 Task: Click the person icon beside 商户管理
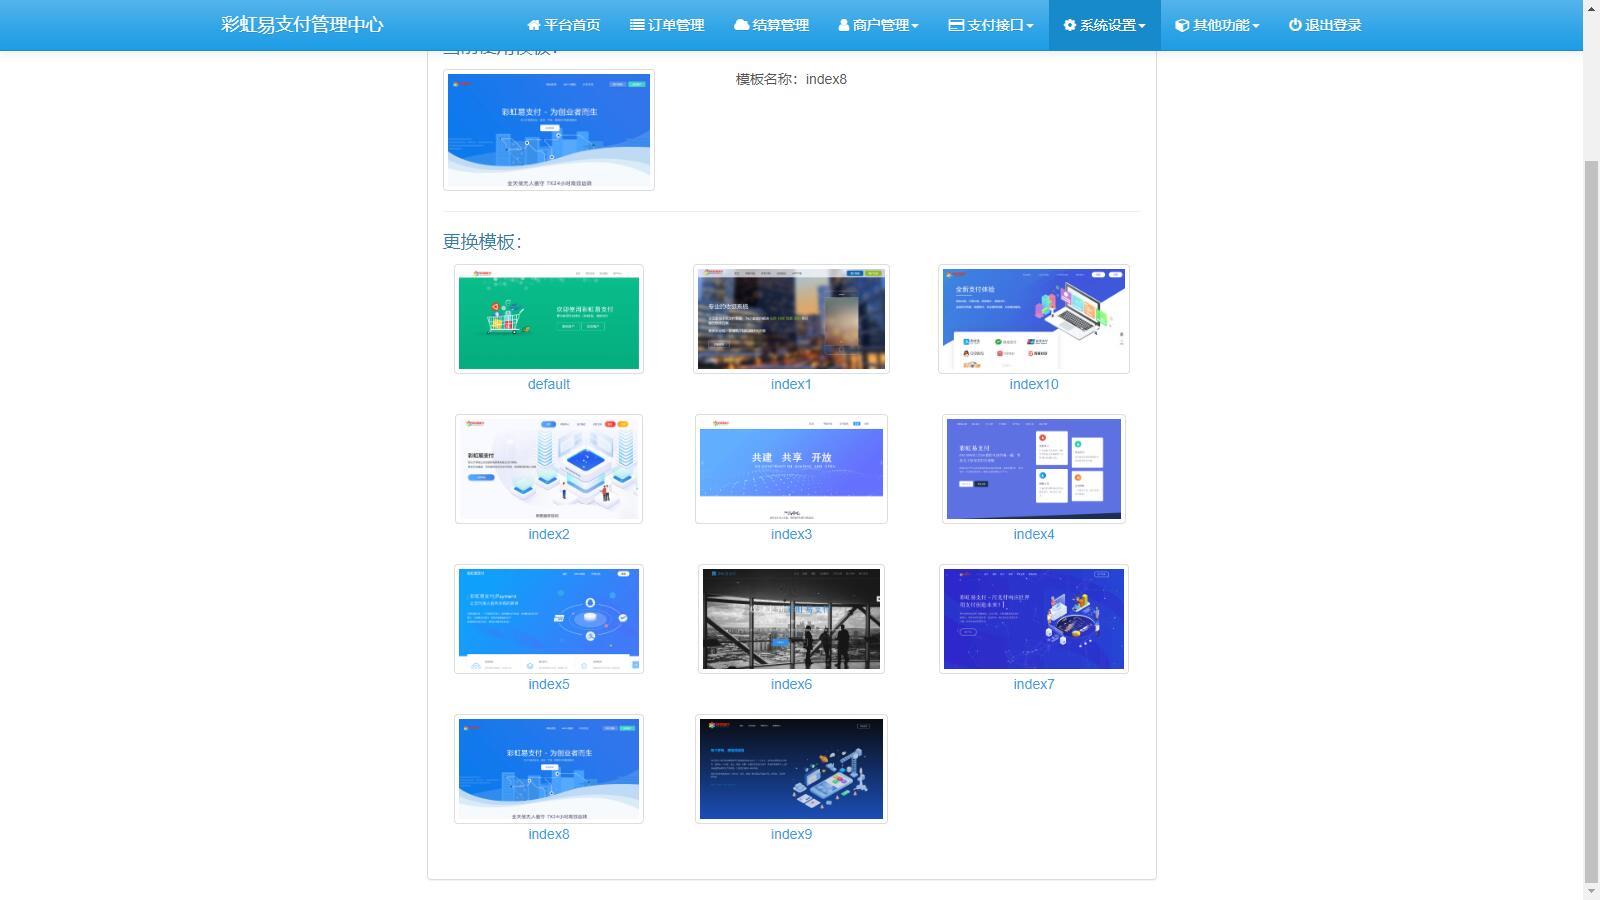pos(842,24)
